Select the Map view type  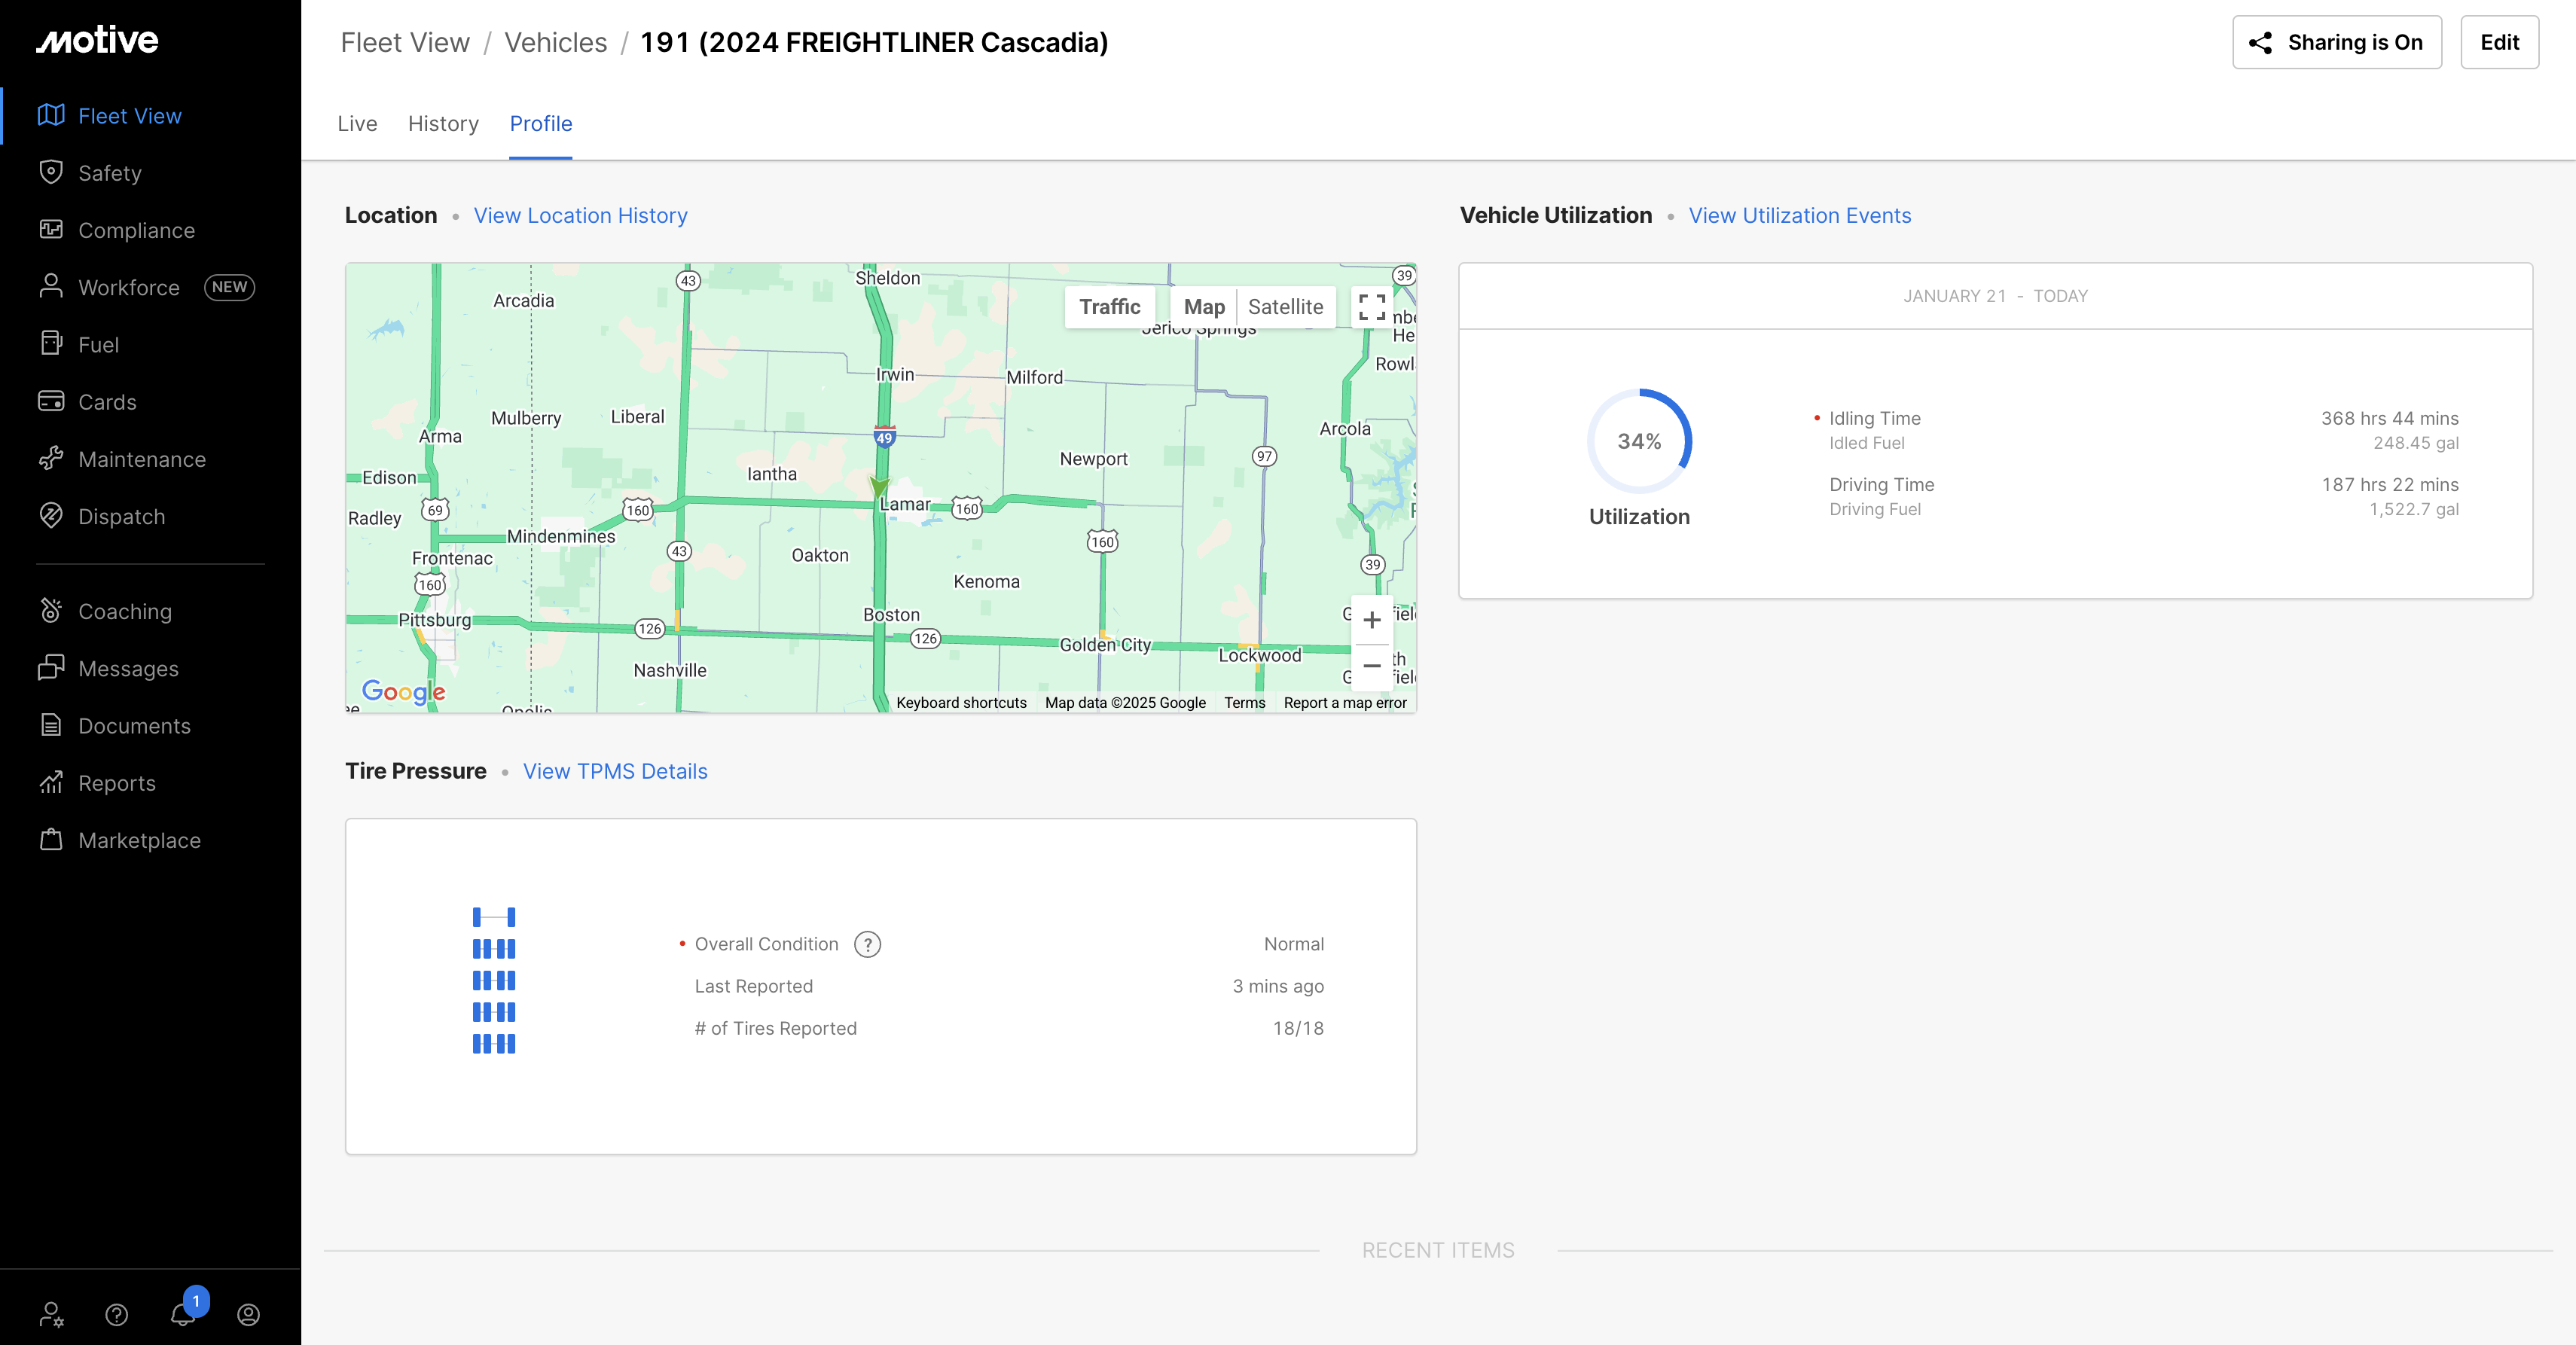click(x=1204, y=307)
